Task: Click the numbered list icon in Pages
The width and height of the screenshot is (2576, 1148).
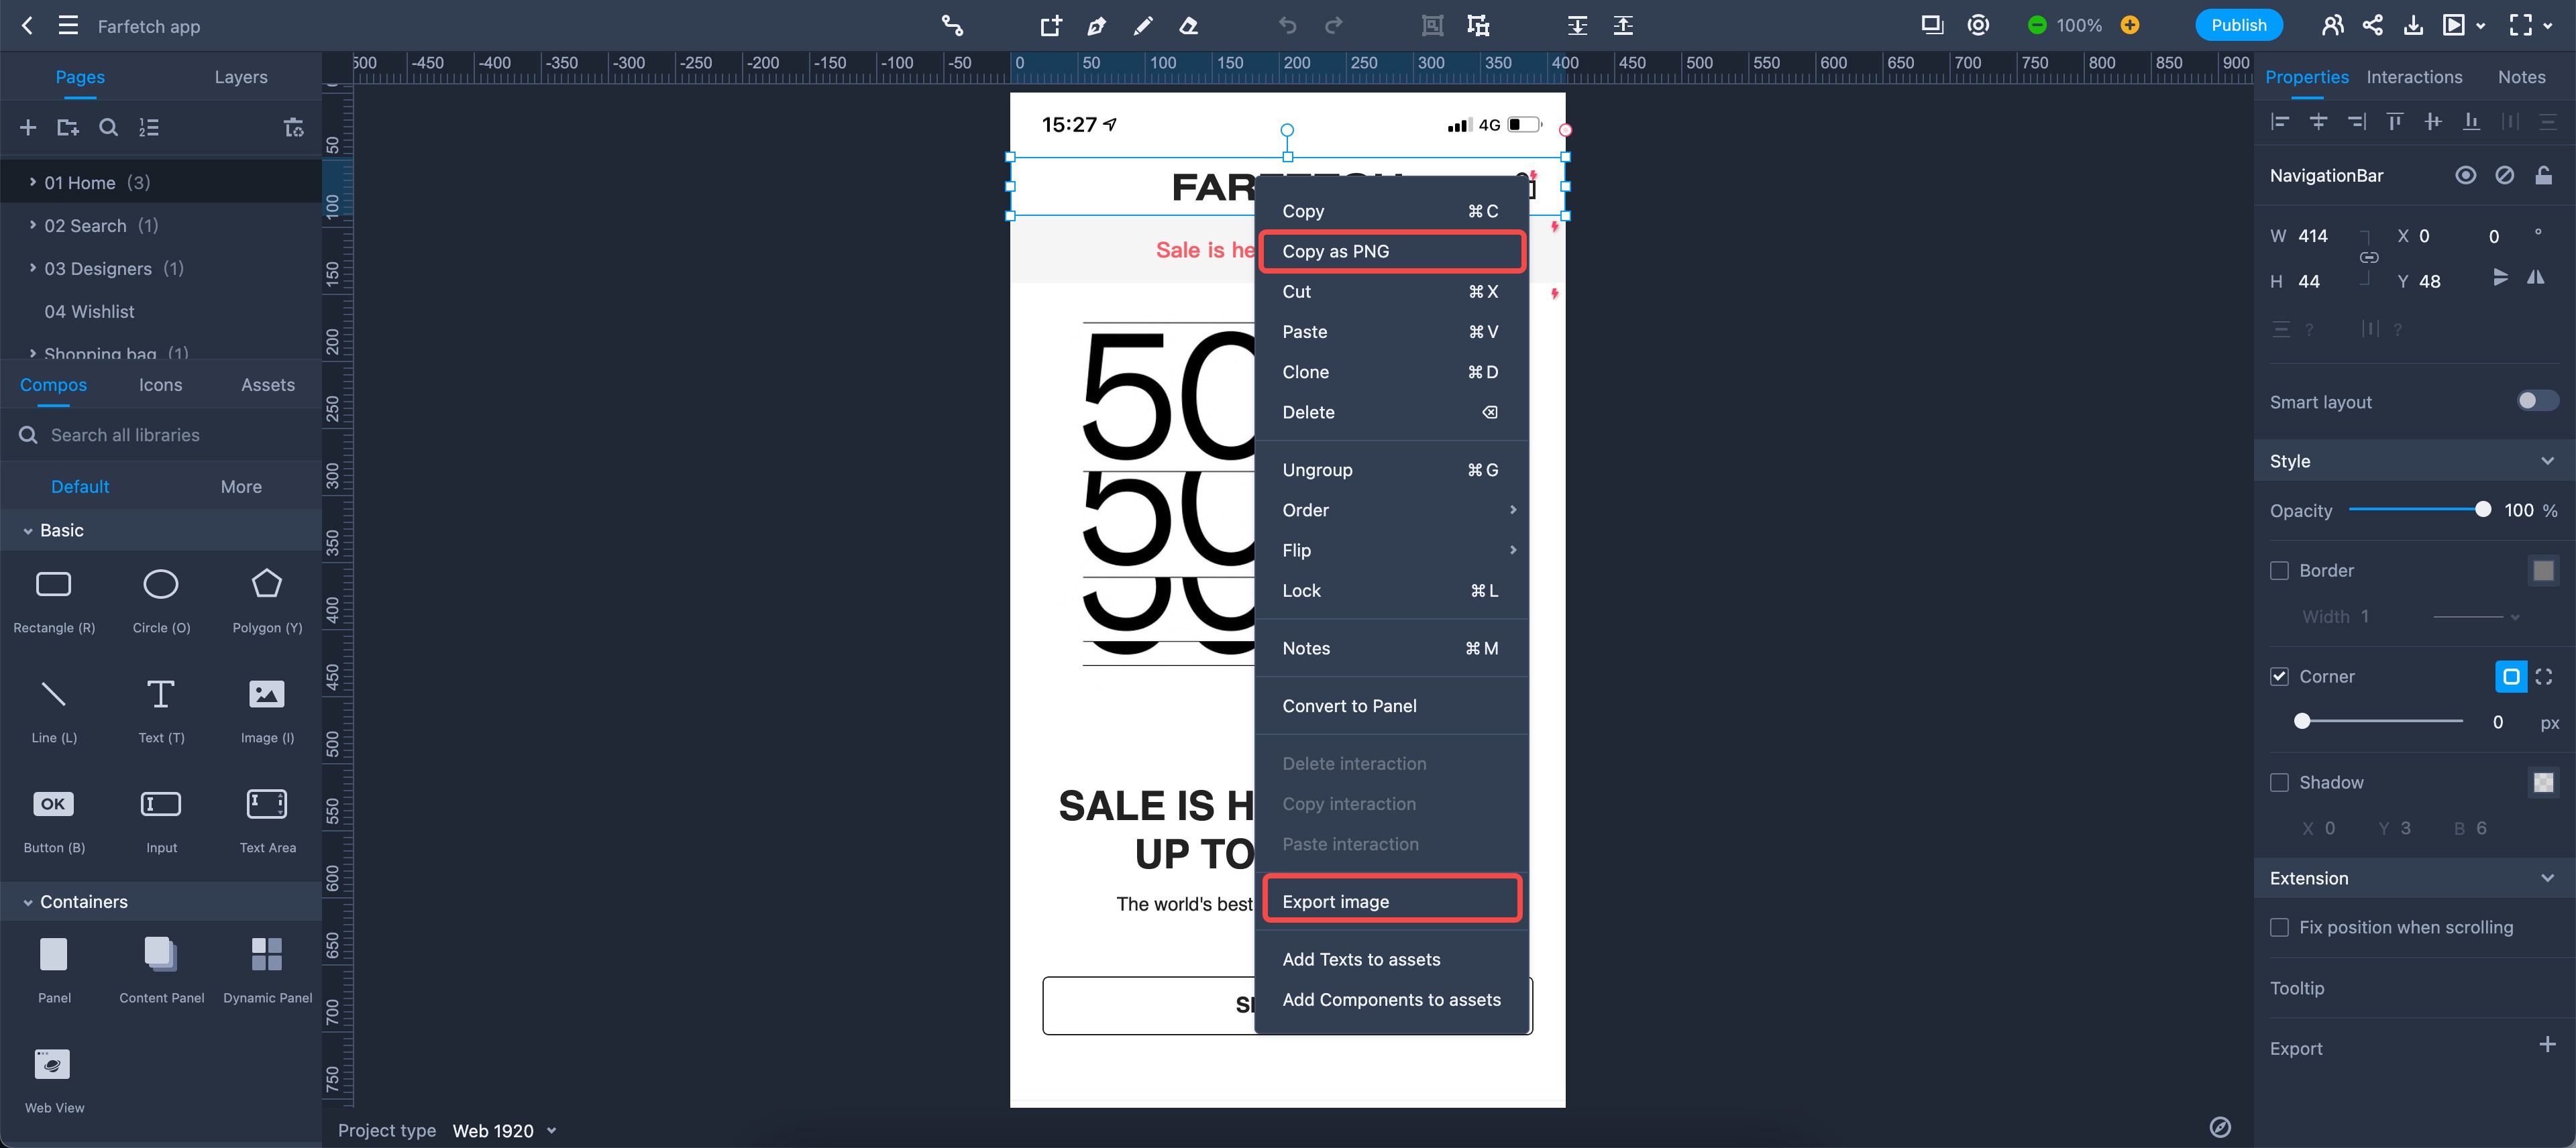Action: pos(148,127)
